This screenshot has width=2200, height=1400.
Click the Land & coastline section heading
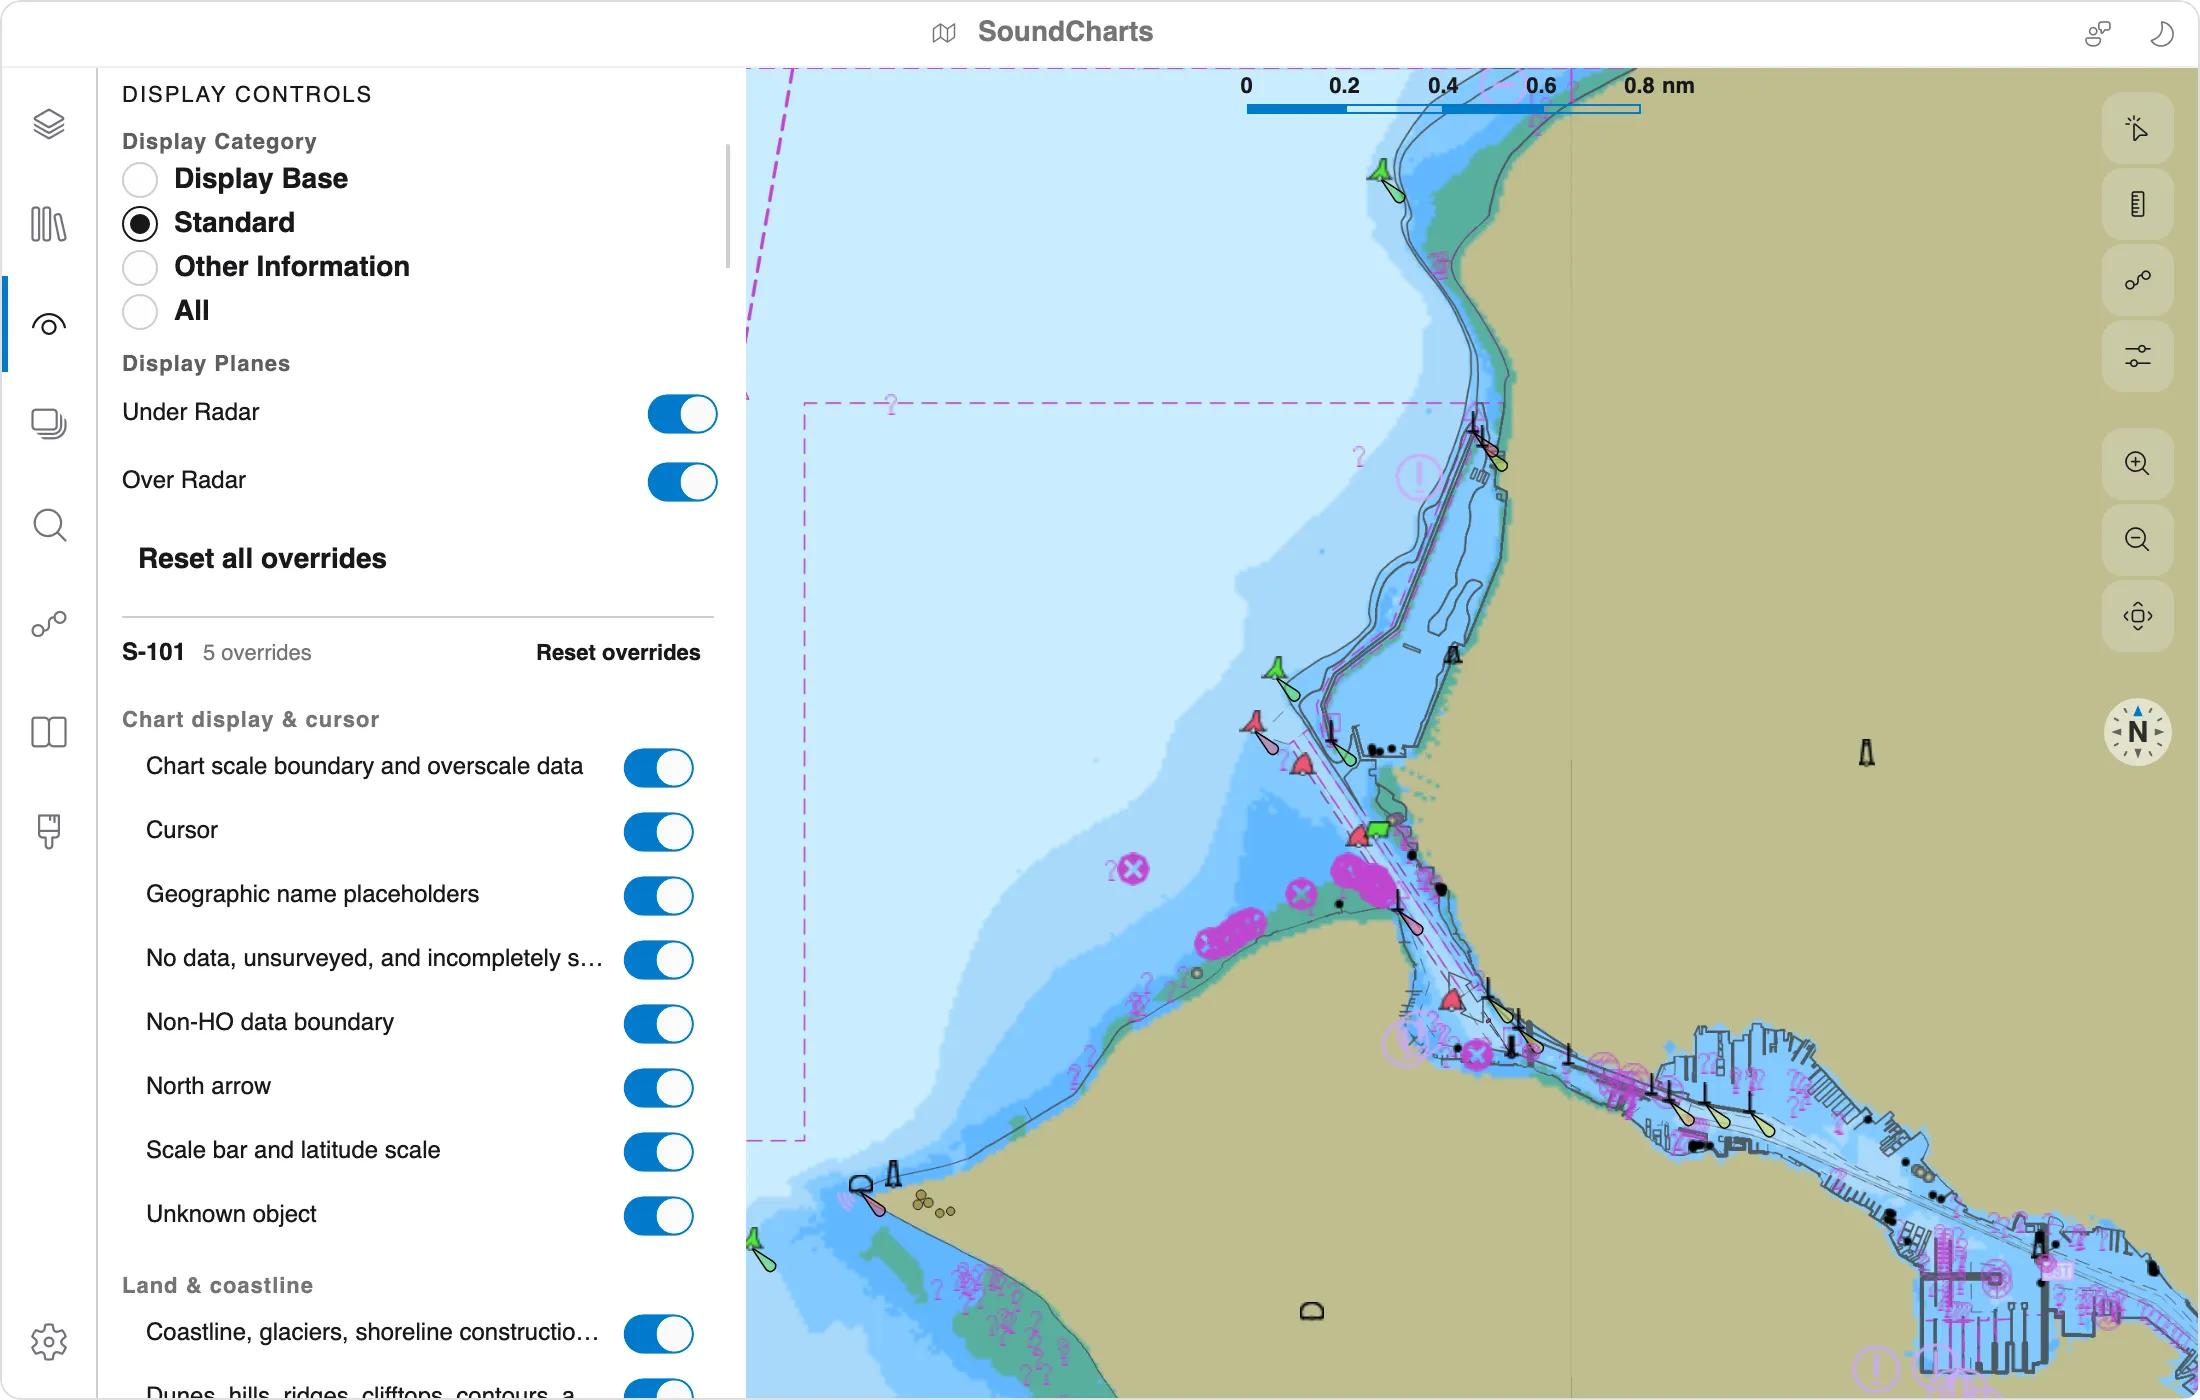coord(217,1286)
